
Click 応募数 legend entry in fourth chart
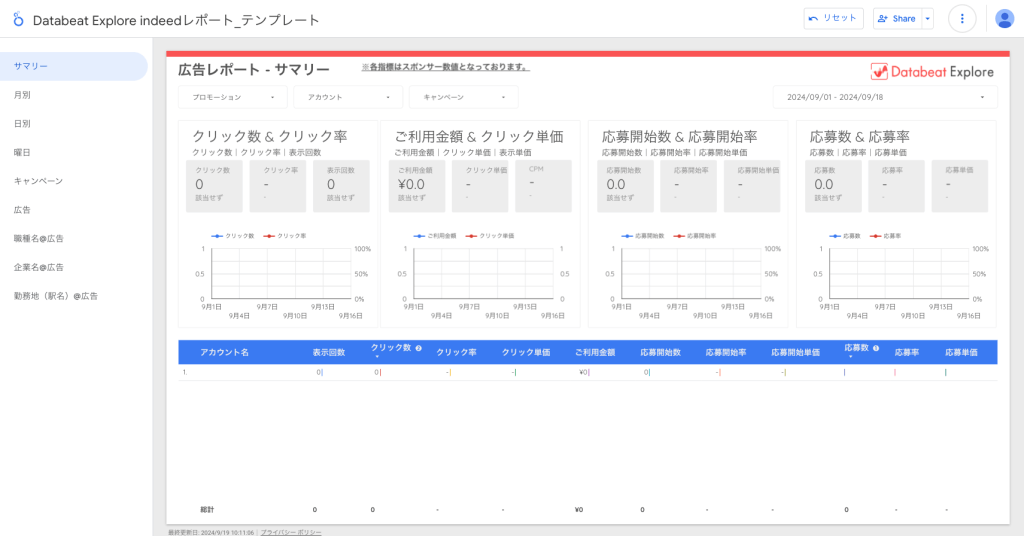pos(845,236)
